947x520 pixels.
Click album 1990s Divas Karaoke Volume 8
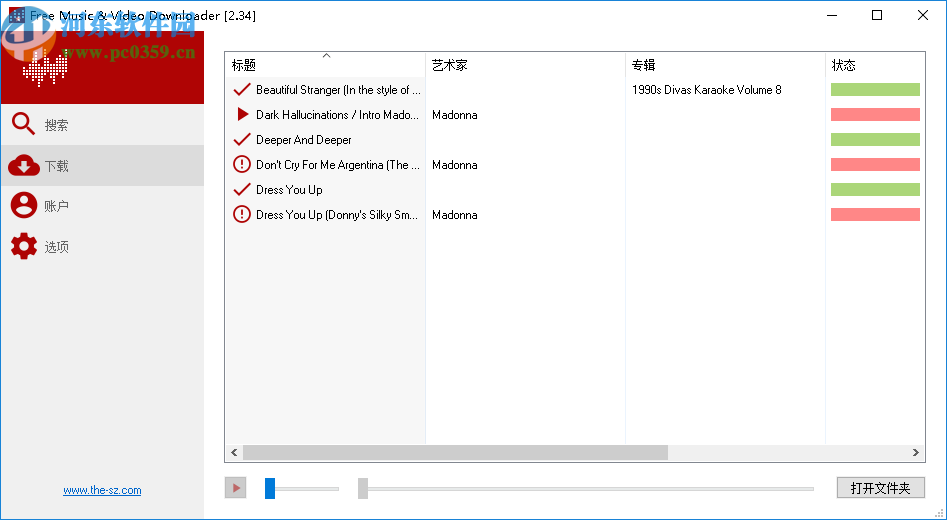point(707,90)
